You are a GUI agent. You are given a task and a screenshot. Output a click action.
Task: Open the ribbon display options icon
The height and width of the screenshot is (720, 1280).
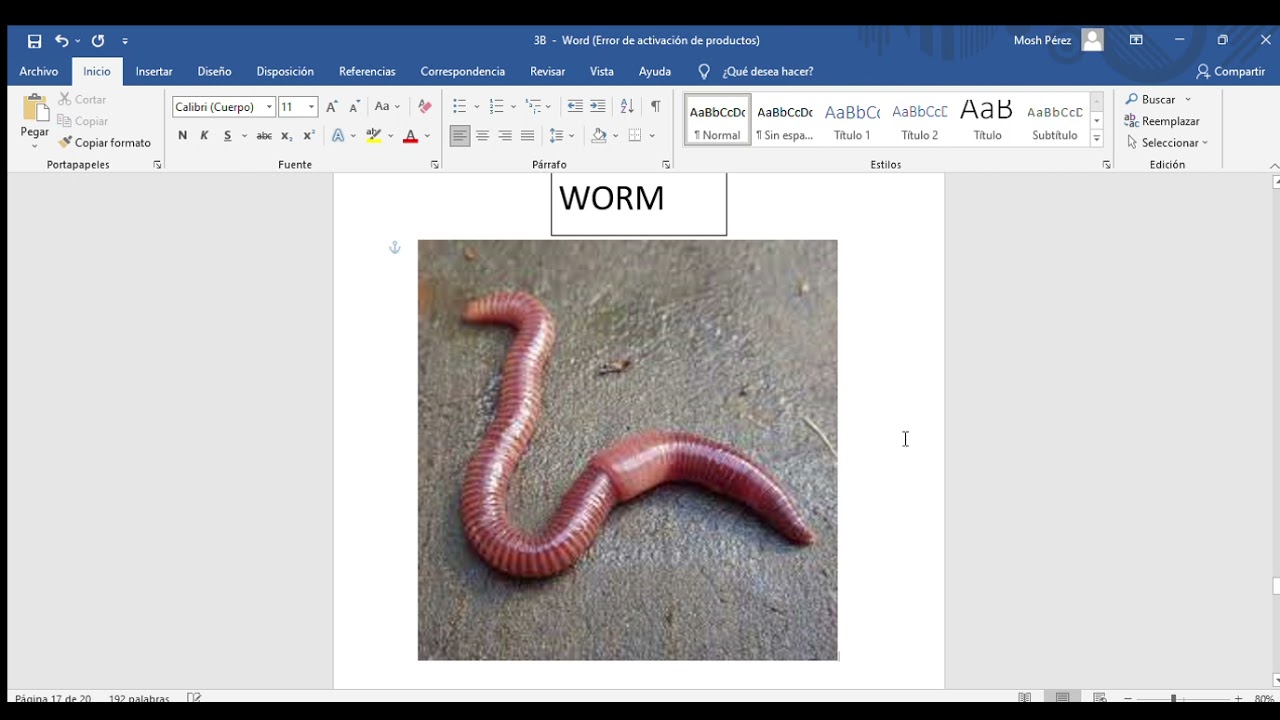tap(1136, 41)
